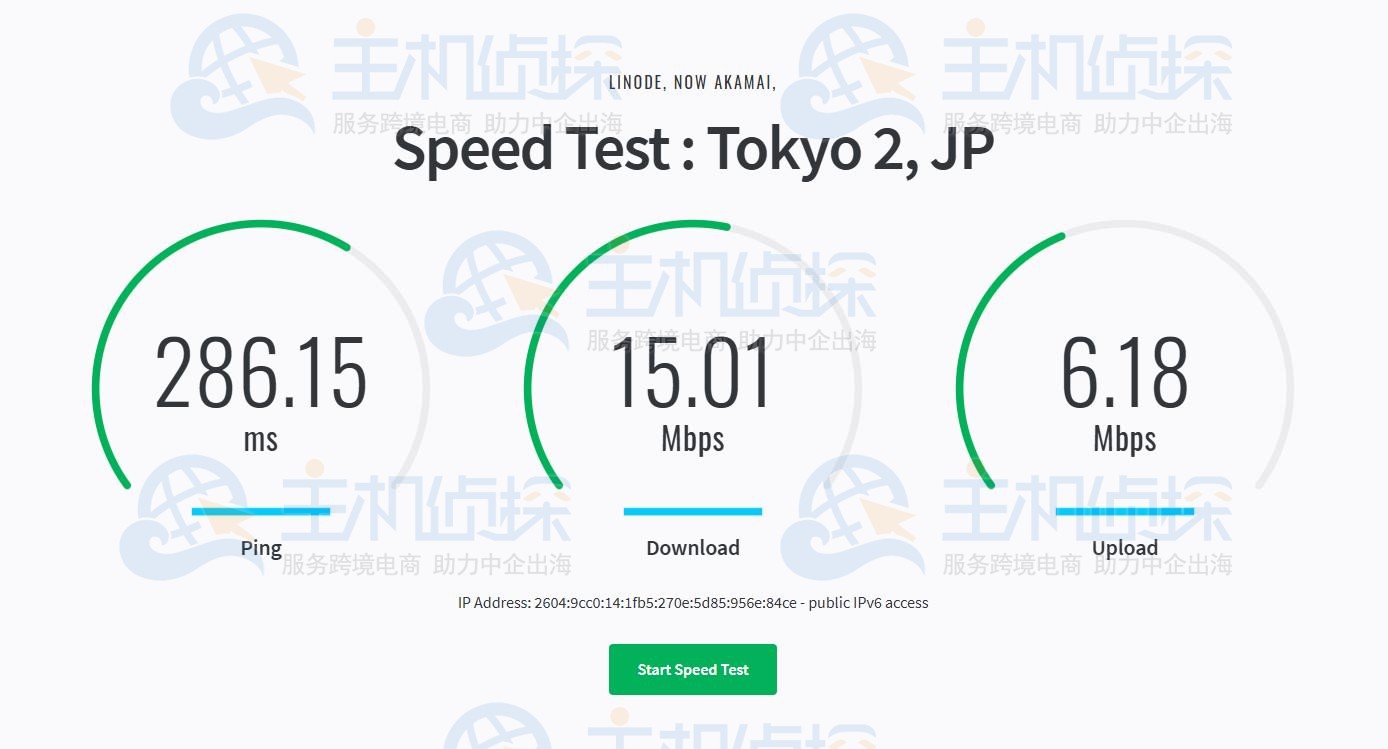Viewport: 1388px width, 749px height.
Task: Select the Download label
Action: click(692, 547)
